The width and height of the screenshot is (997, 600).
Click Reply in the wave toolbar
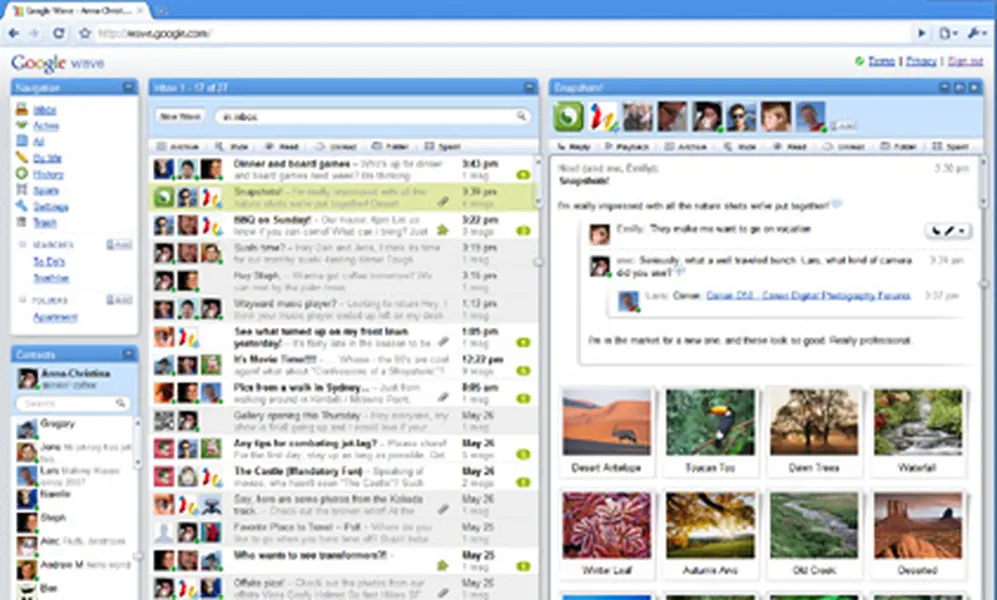coord(574,146)
